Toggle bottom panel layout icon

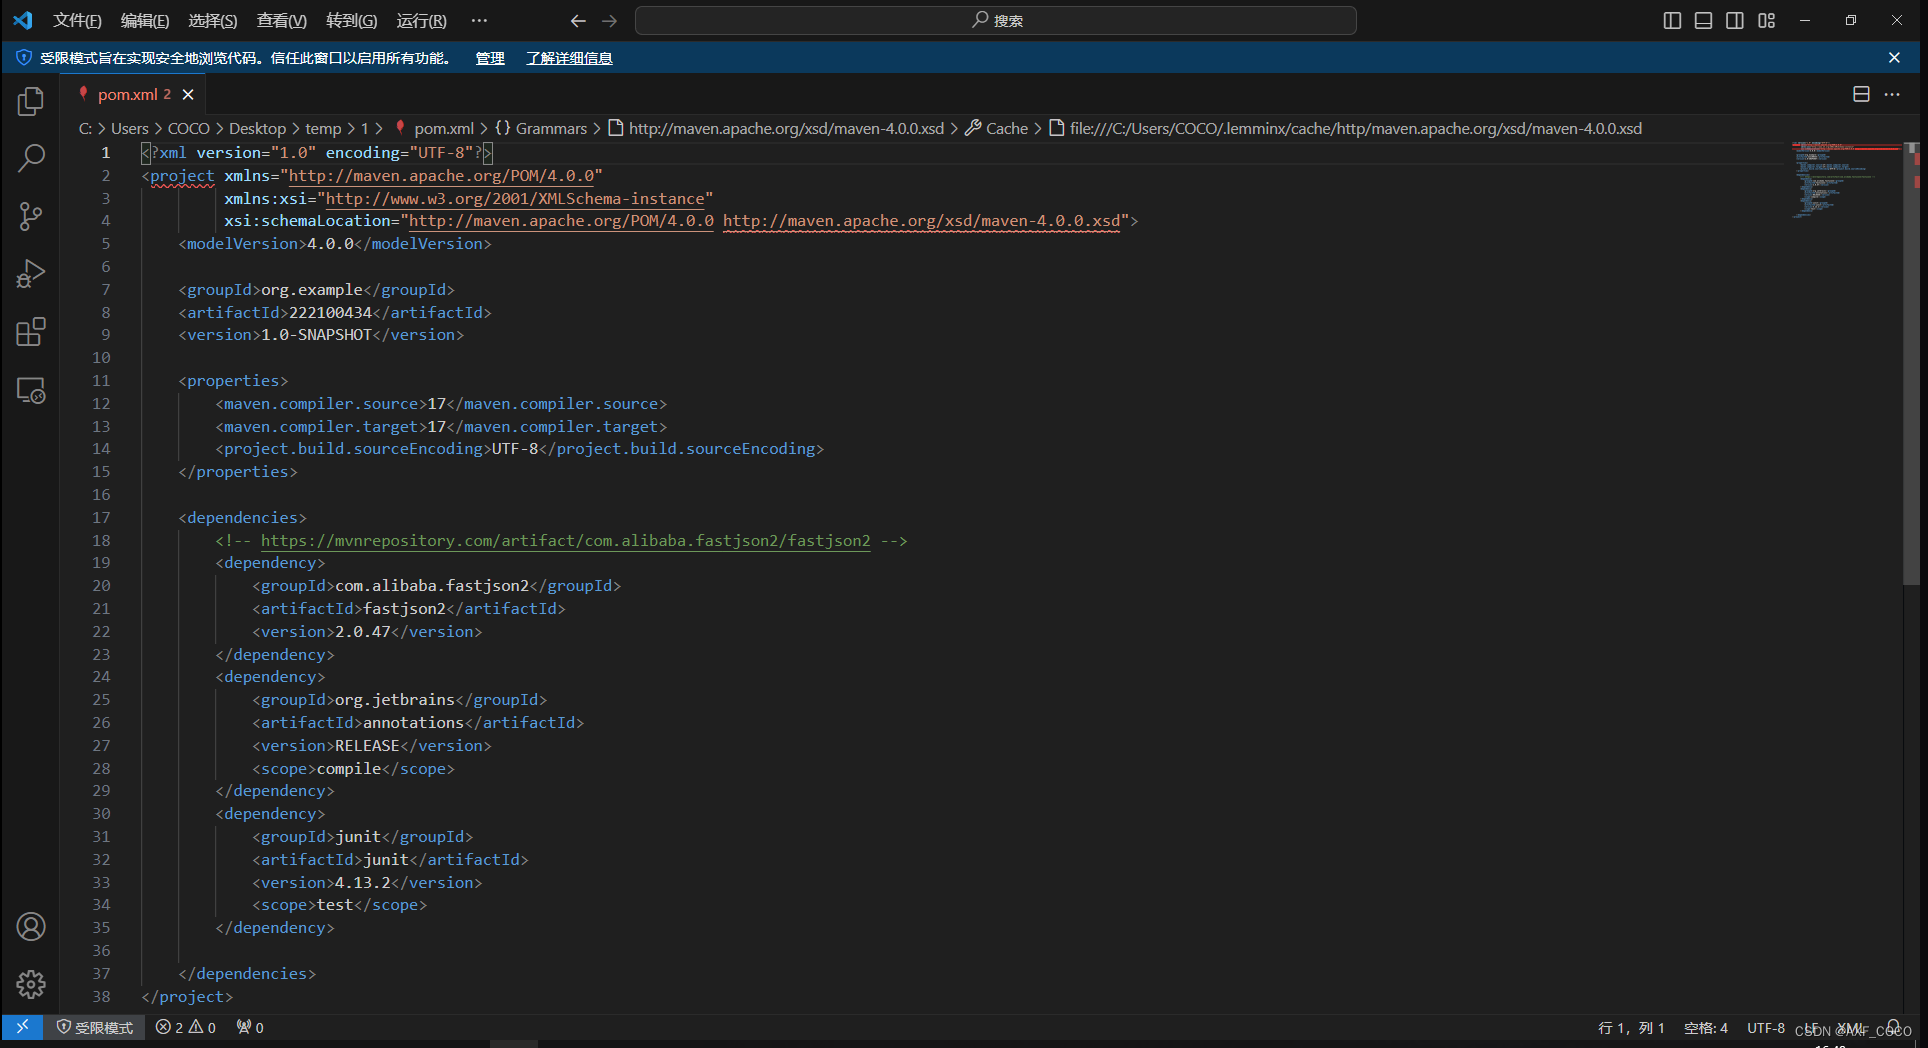1703,20
